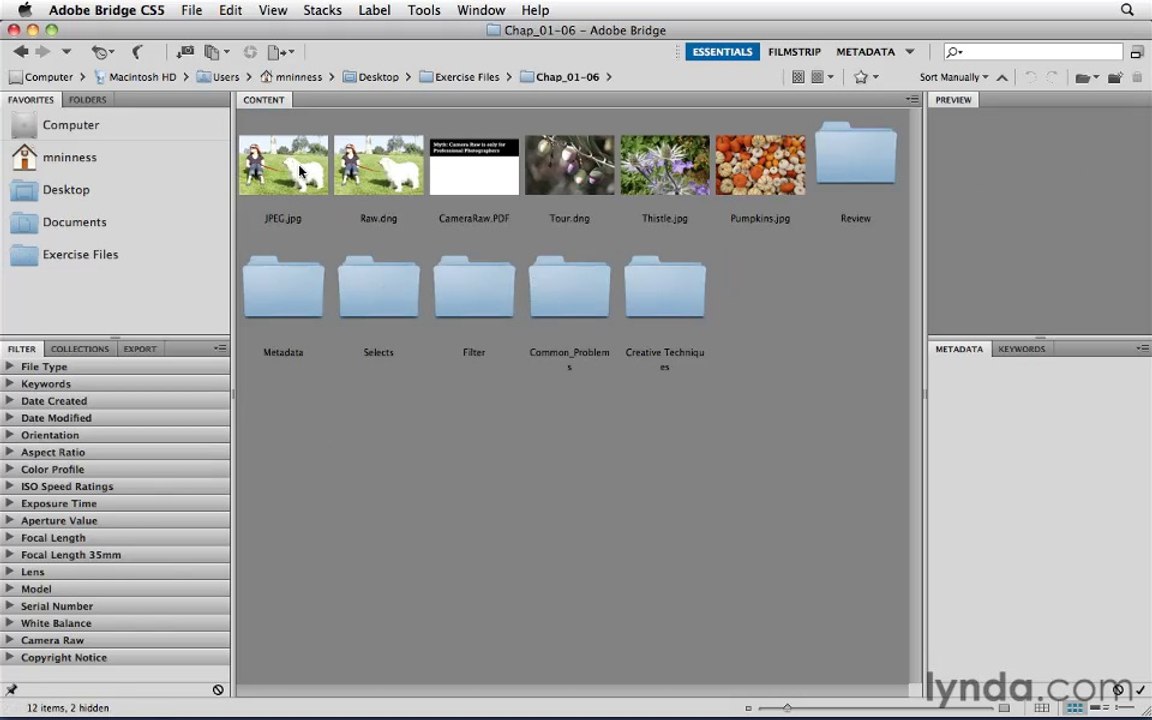The image size is (1152, 720).
Task: Click Exercise Files in the path bar
Action: tap(459, 77)
